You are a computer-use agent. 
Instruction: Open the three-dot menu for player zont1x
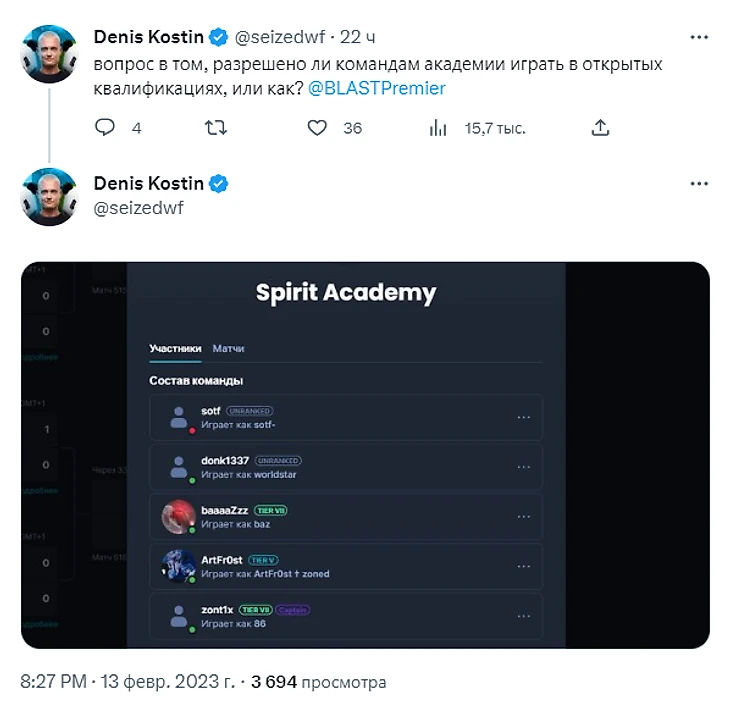click(x=523, y=616)
